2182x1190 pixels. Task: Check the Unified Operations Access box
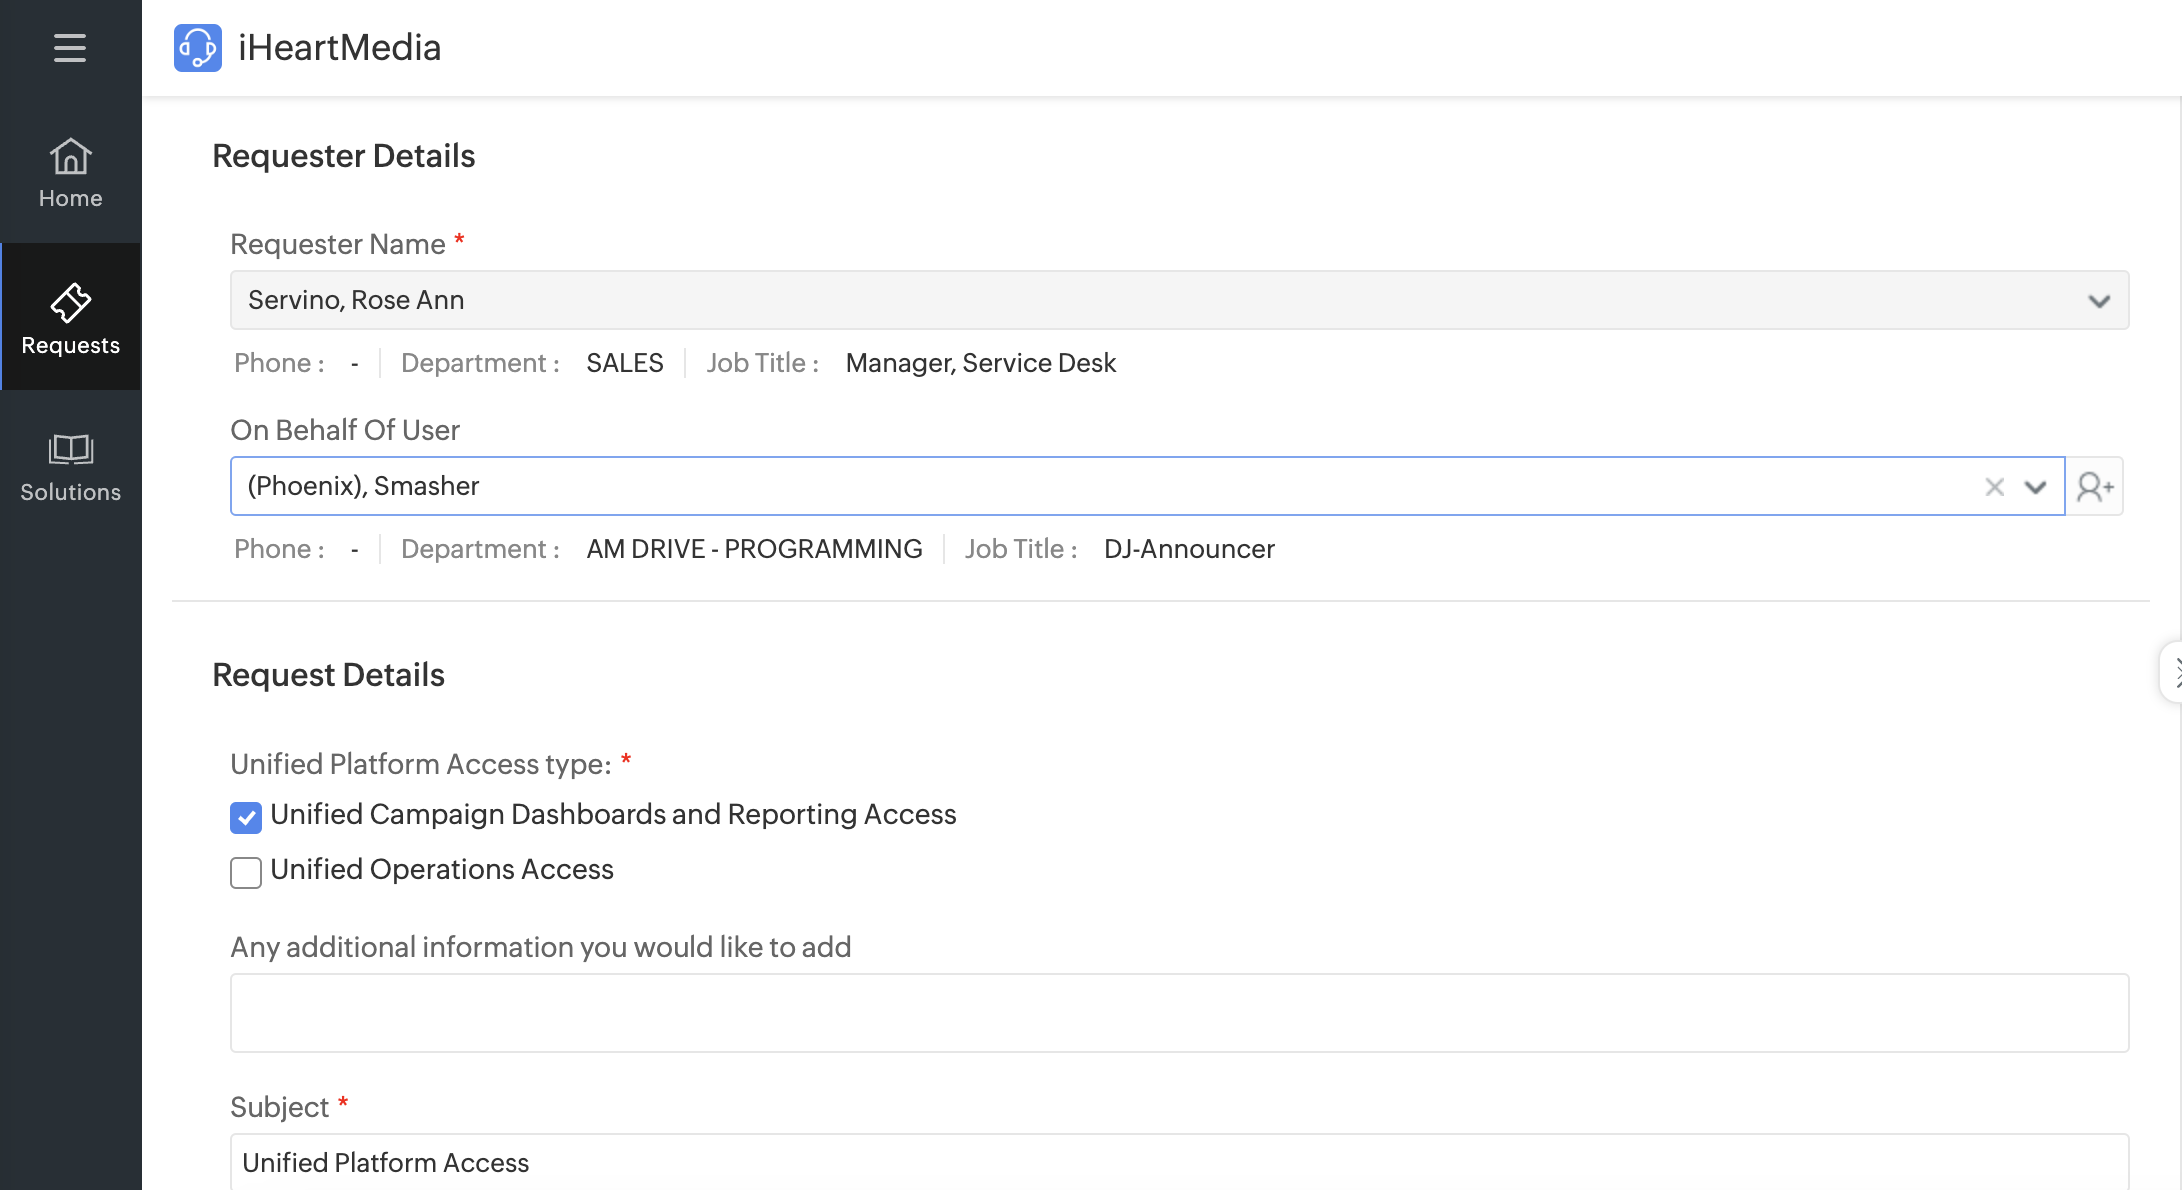[246, 872]
